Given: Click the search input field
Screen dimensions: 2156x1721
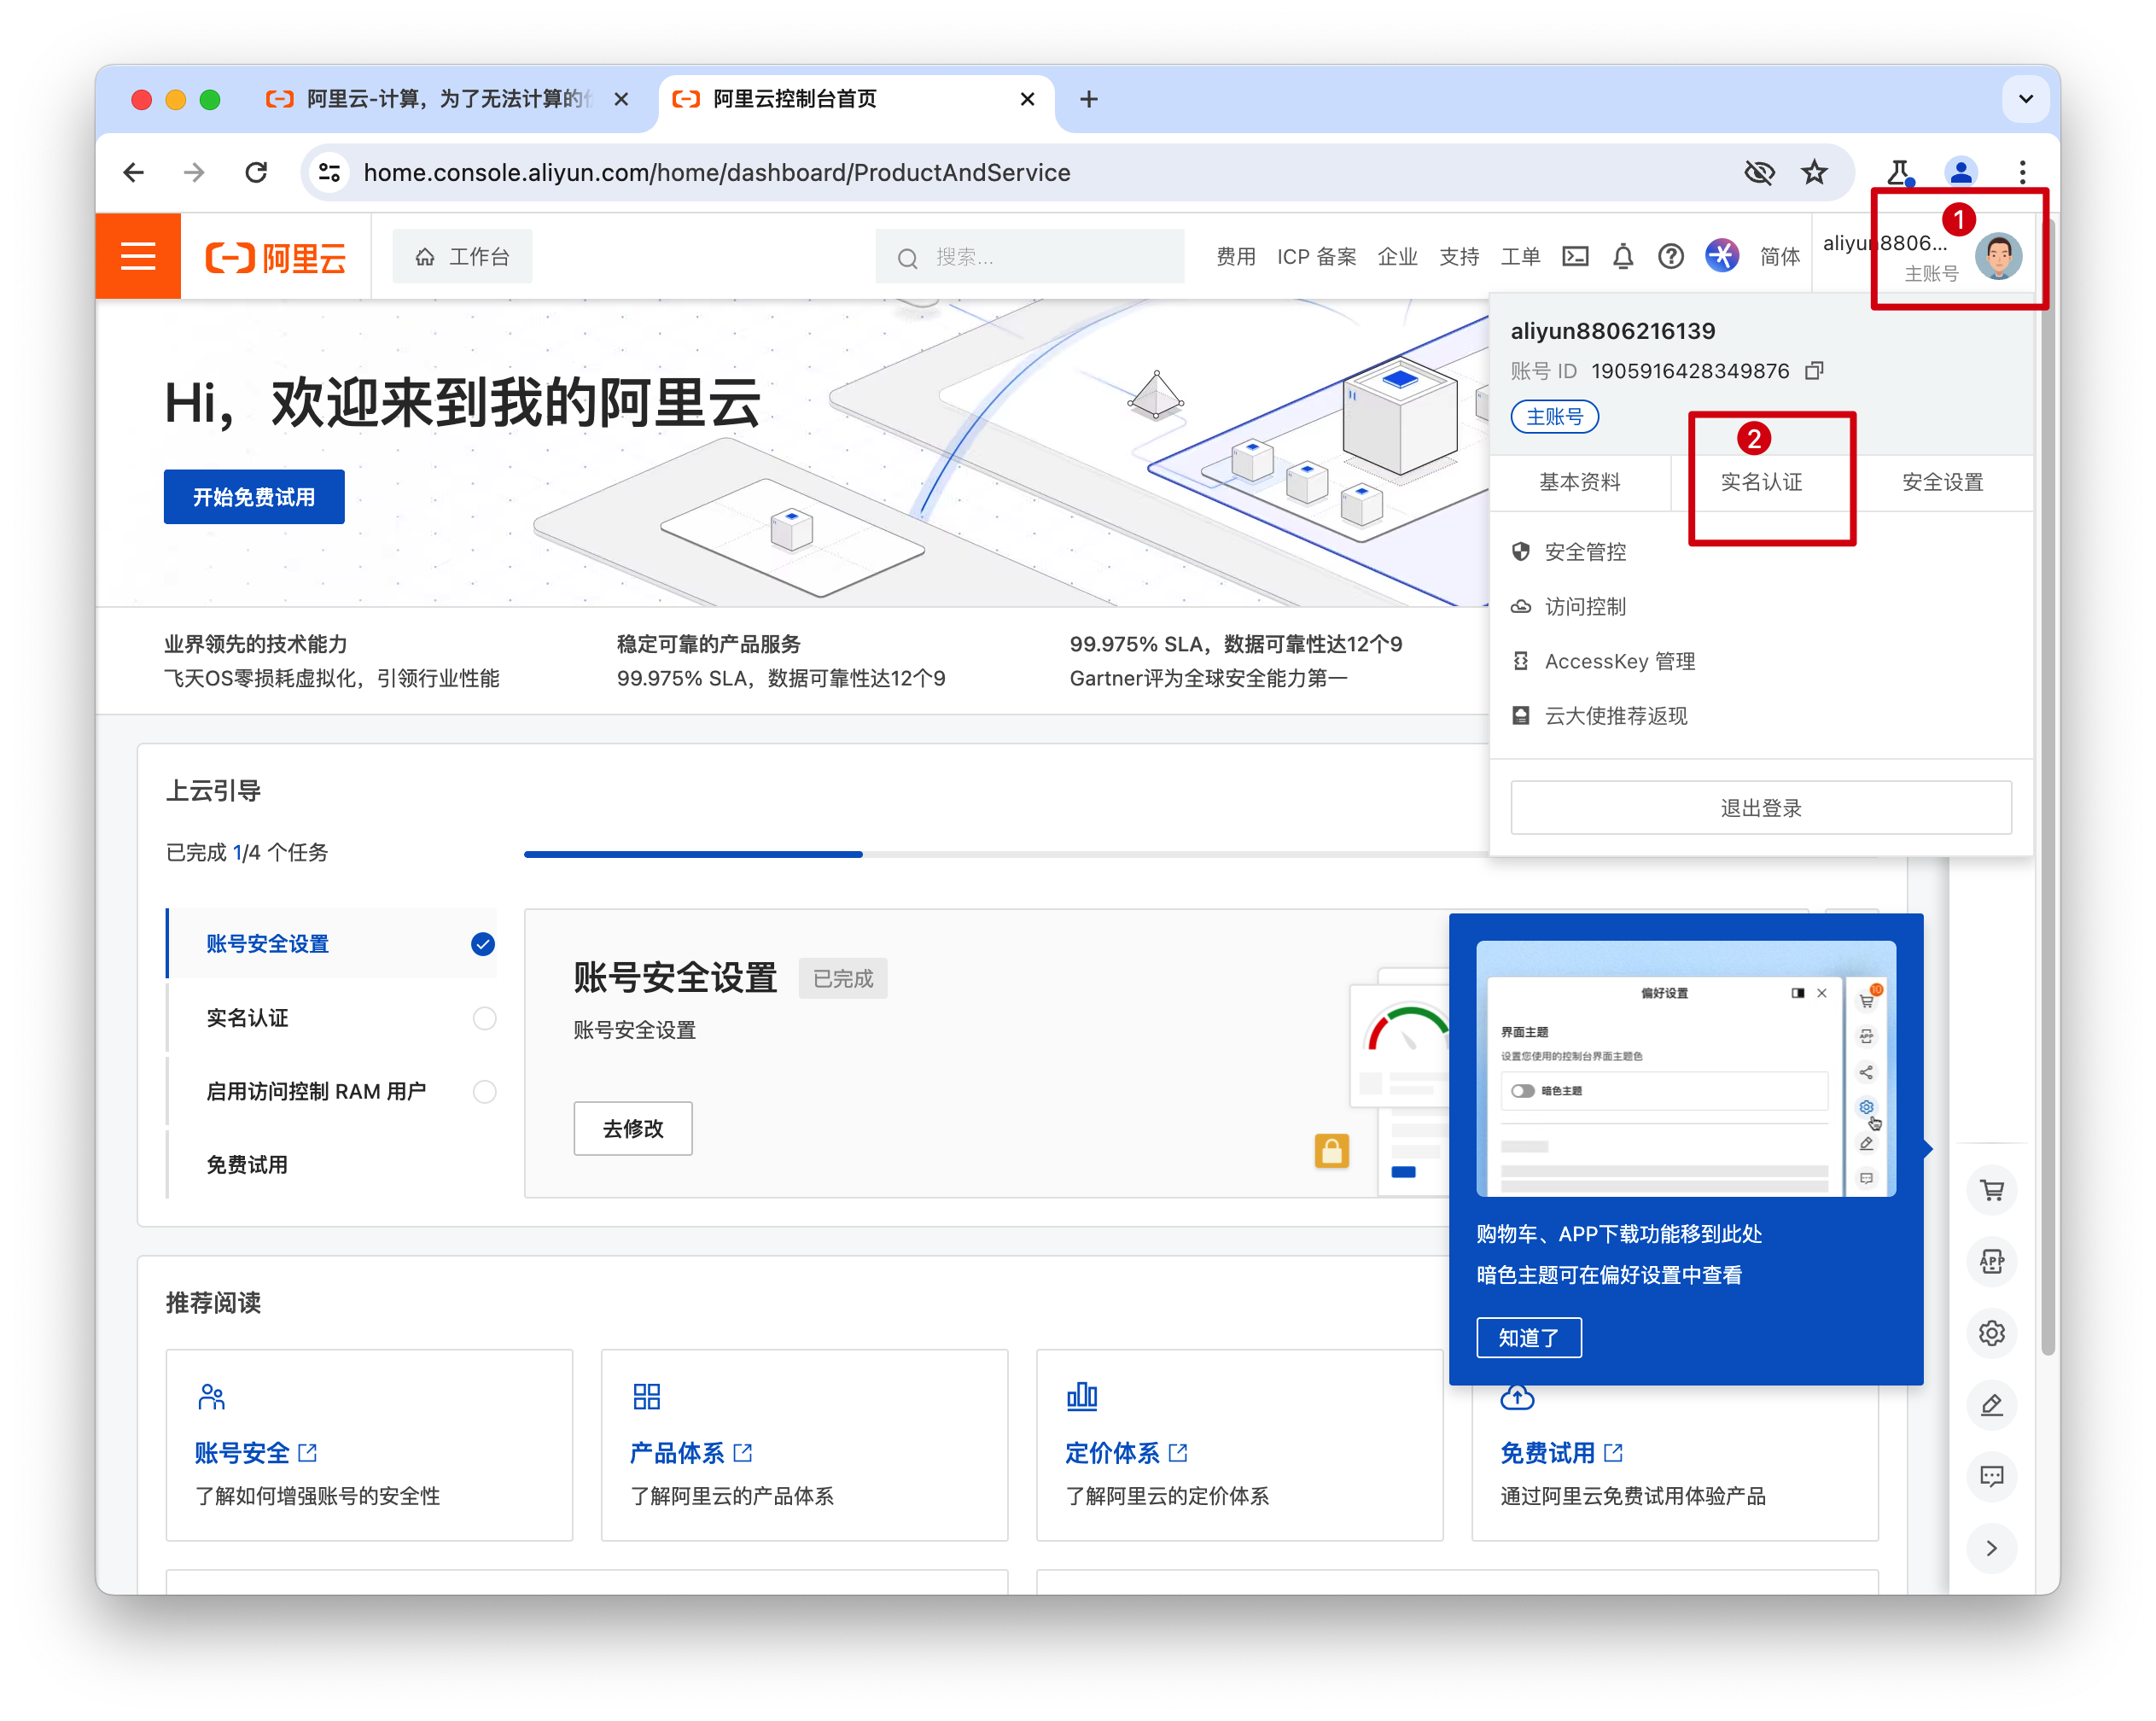Looking at the screenshot, I should [1030, 257].
